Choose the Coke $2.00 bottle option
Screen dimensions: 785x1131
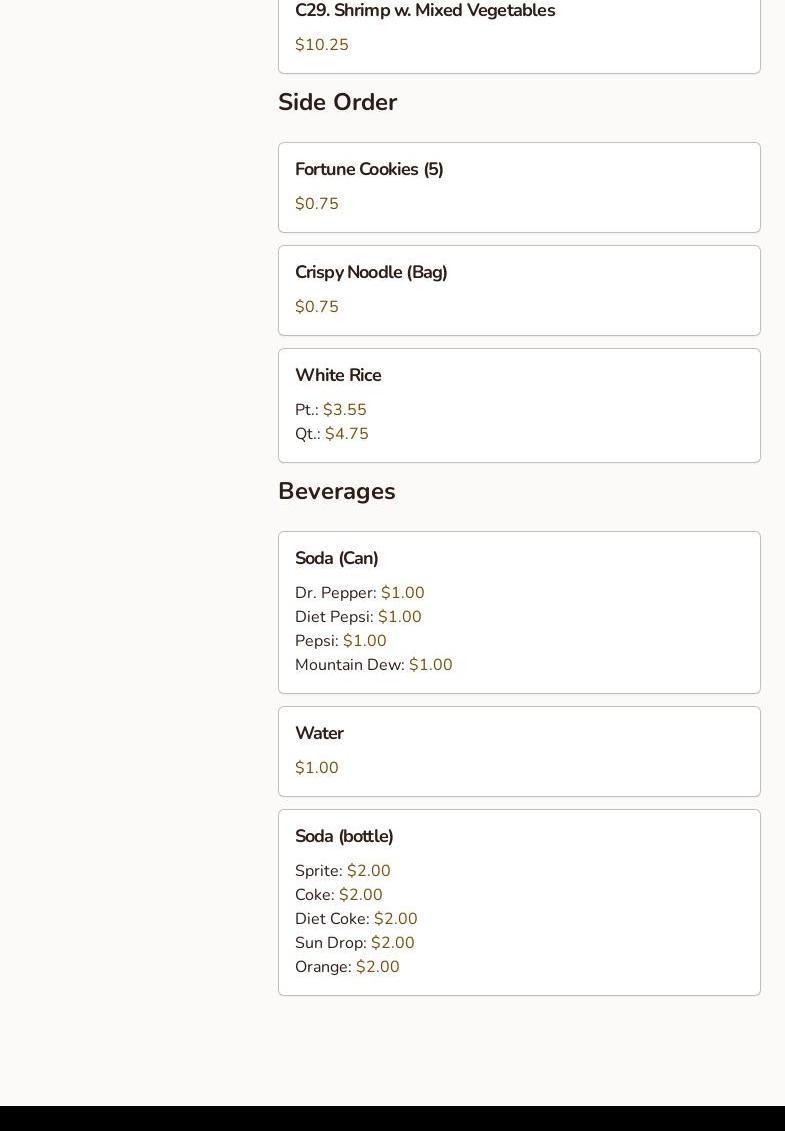coord(339,895)
